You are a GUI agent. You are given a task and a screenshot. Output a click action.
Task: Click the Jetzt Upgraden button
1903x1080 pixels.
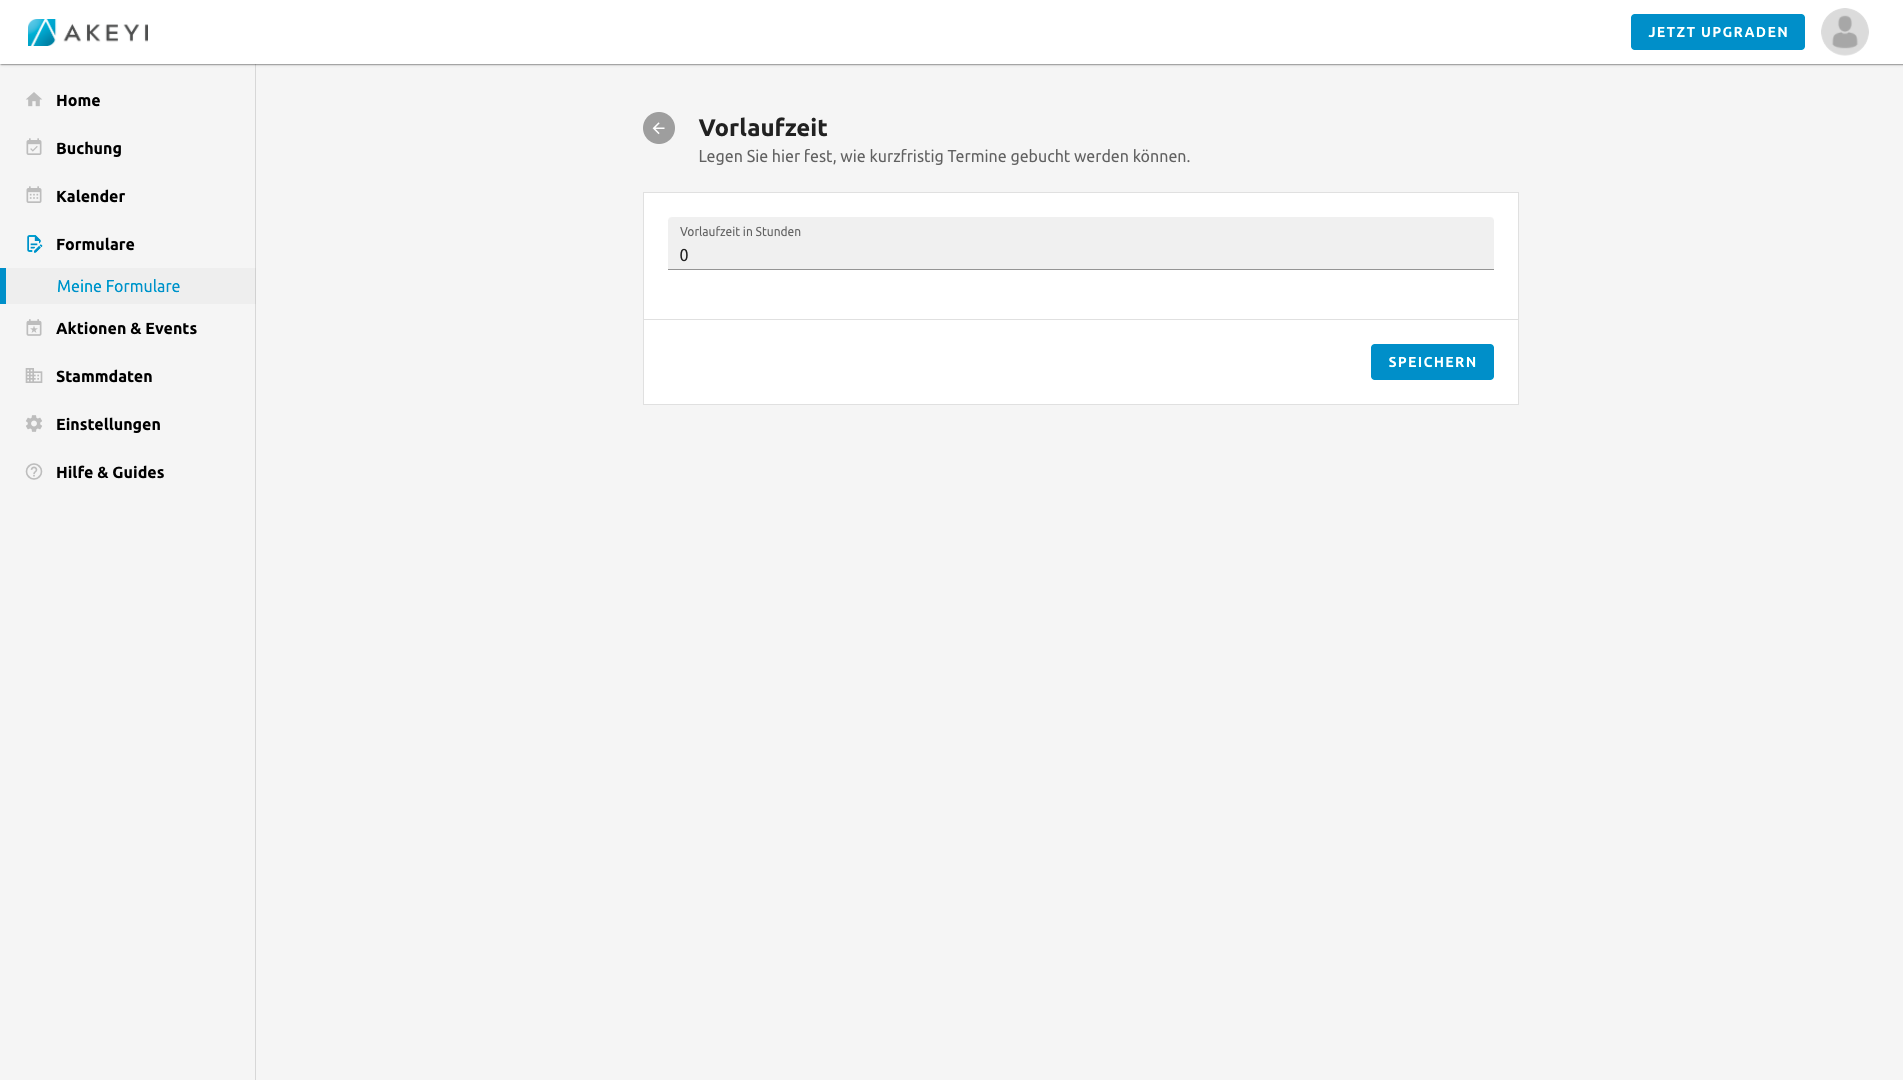pos(1717,32)
